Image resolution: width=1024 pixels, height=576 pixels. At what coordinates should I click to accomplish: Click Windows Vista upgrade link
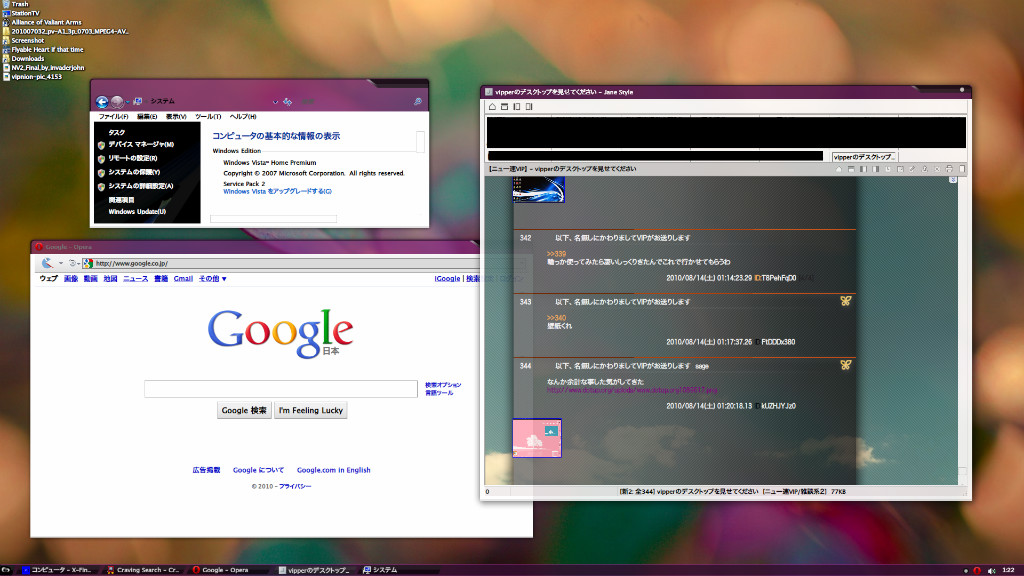[x=278, y=191]
